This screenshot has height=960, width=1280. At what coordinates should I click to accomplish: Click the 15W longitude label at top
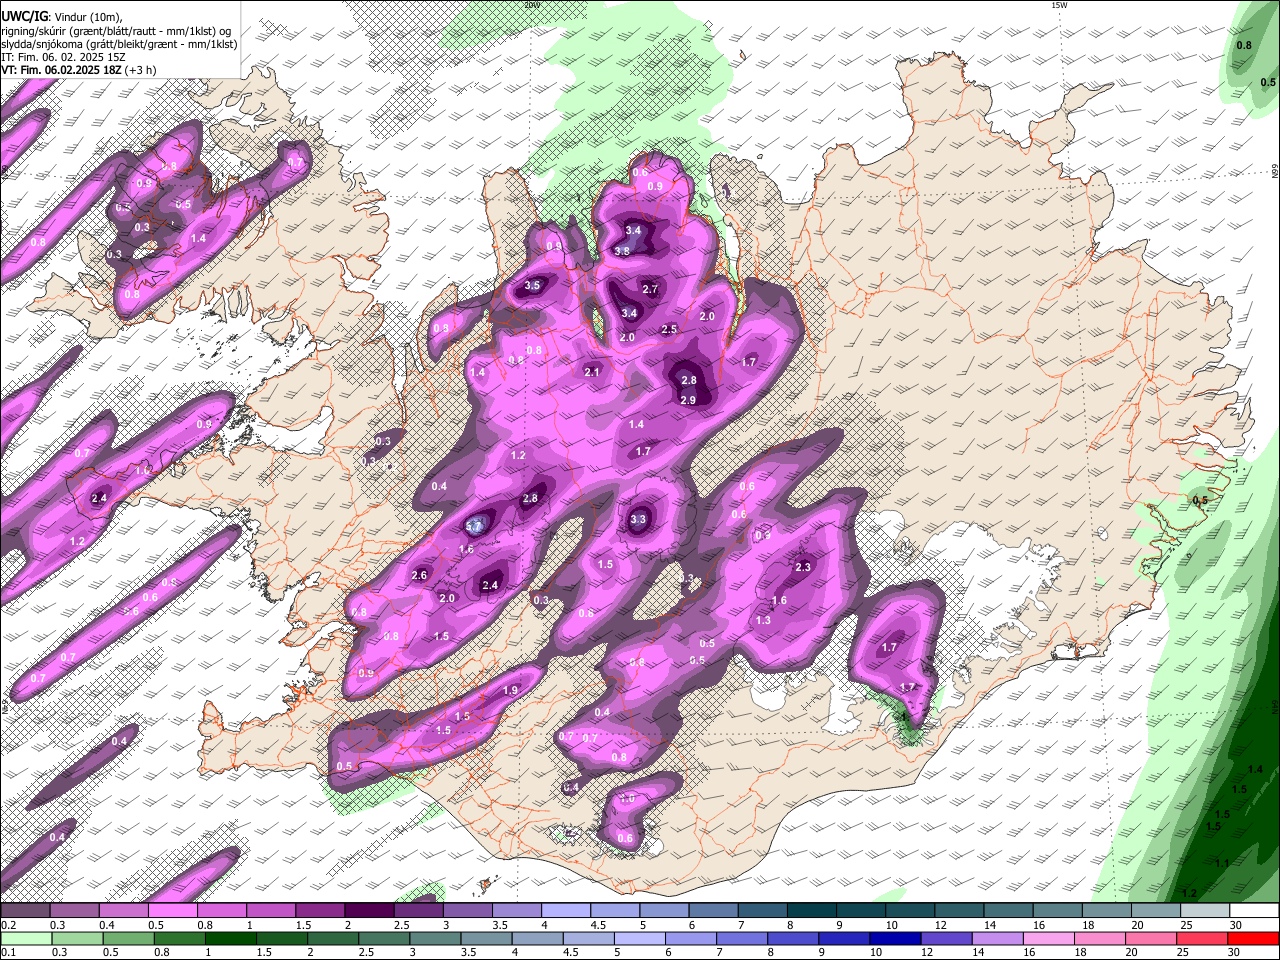[x=1058, y=5]
